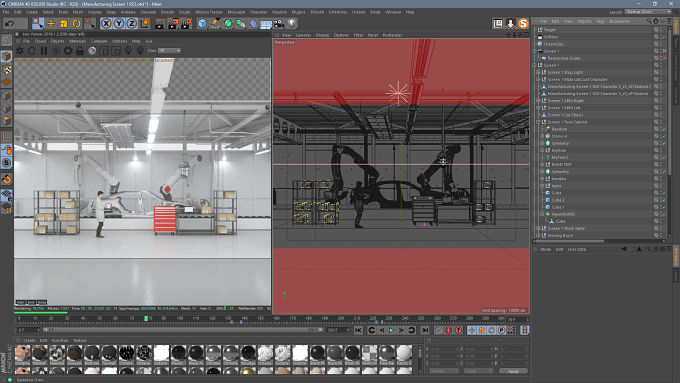Toggle the coordinate system icon
680x383 pixels.
pyautogui.click(x=144, y=23)
